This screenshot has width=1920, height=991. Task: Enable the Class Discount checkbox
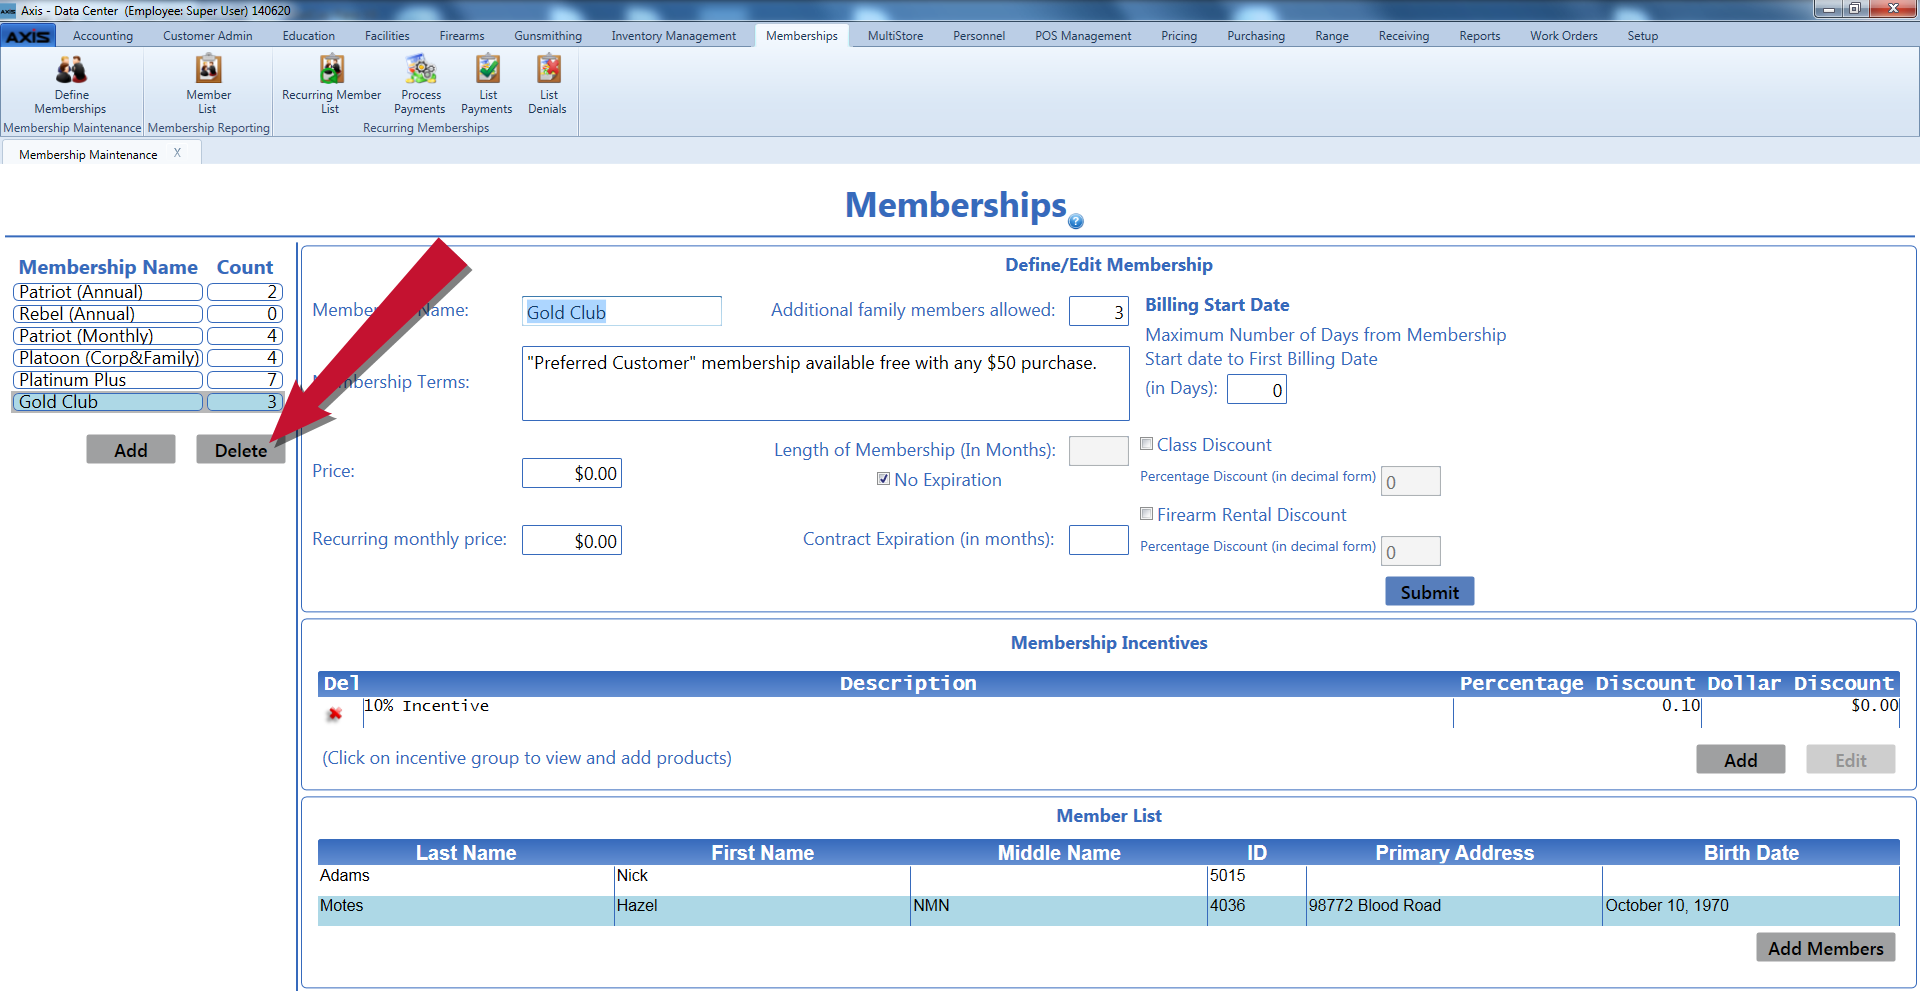(1147, 444)
